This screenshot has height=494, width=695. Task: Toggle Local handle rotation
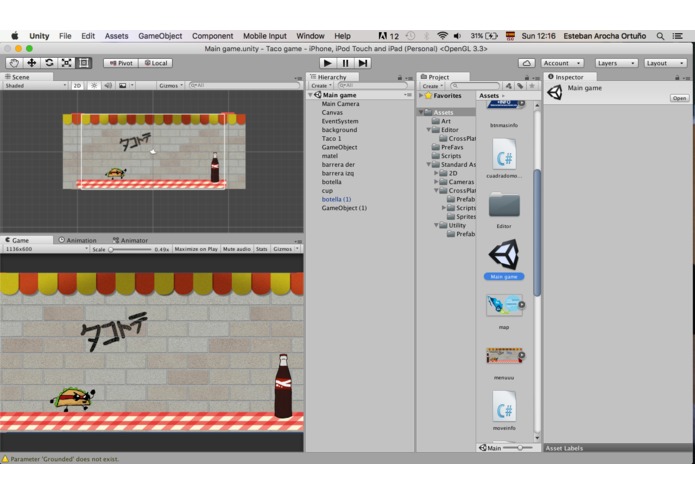156,63
